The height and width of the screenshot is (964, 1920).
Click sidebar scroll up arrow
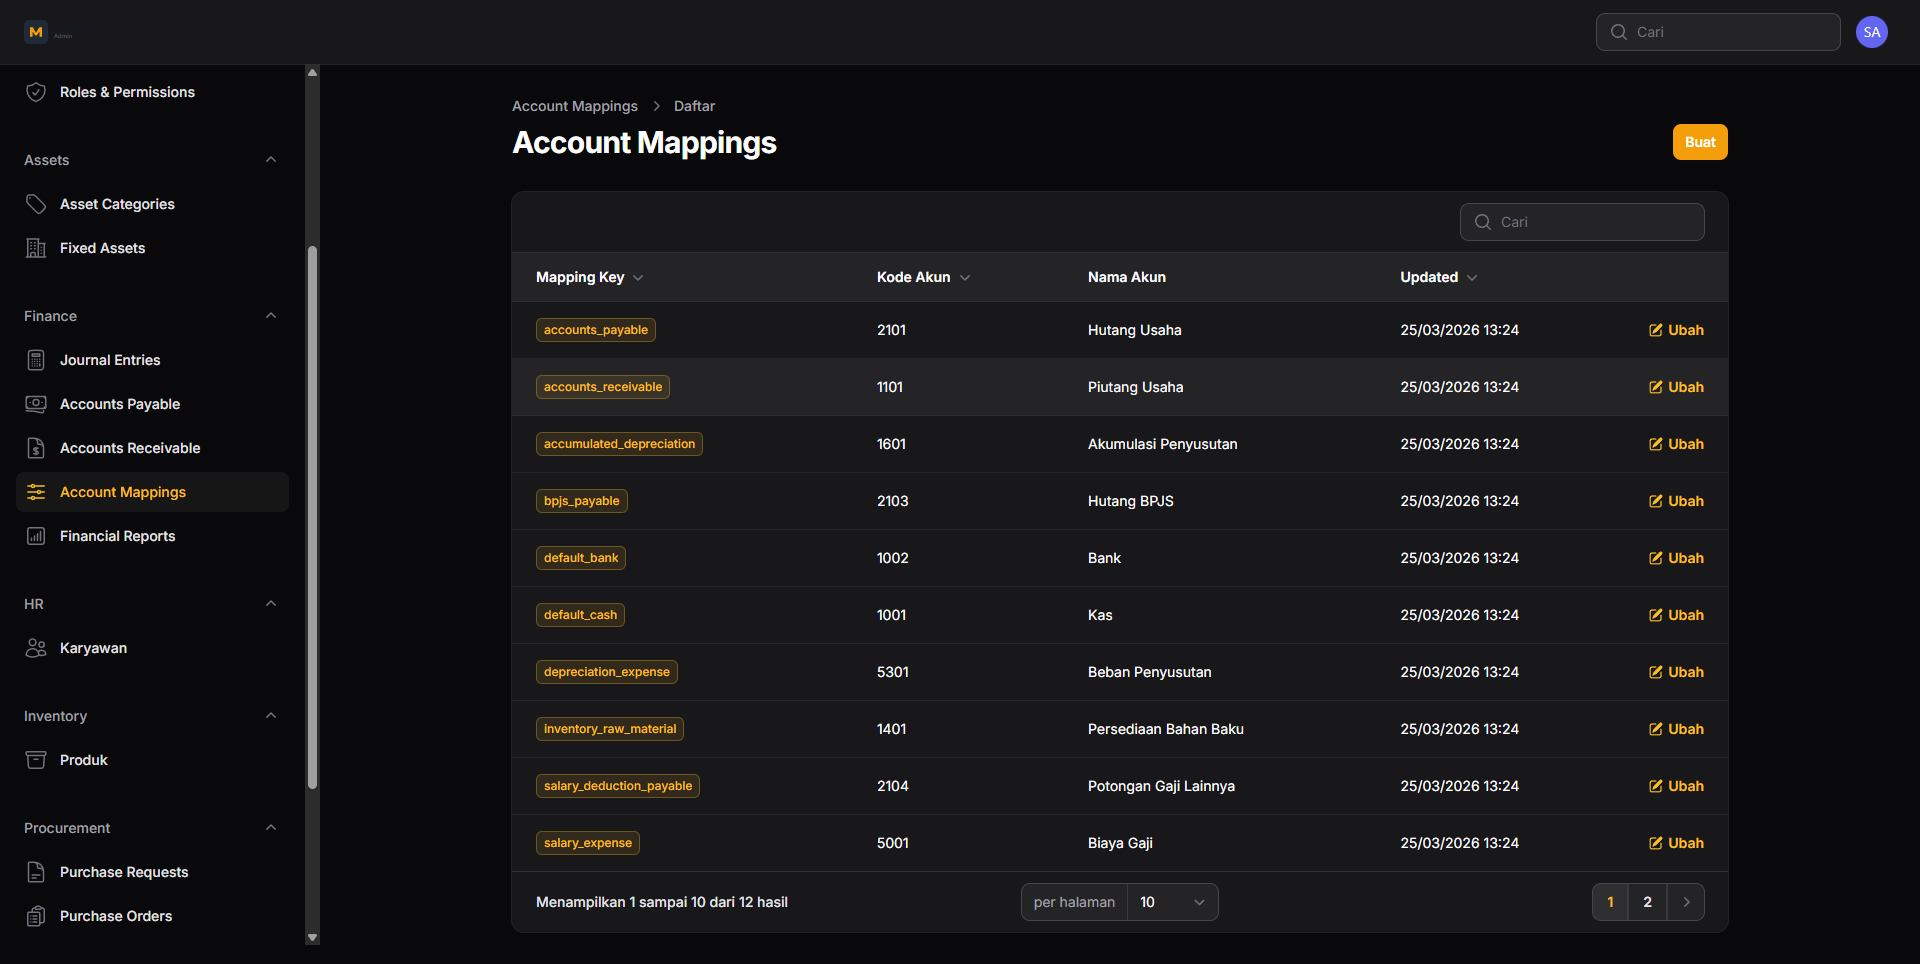(312, 73)
